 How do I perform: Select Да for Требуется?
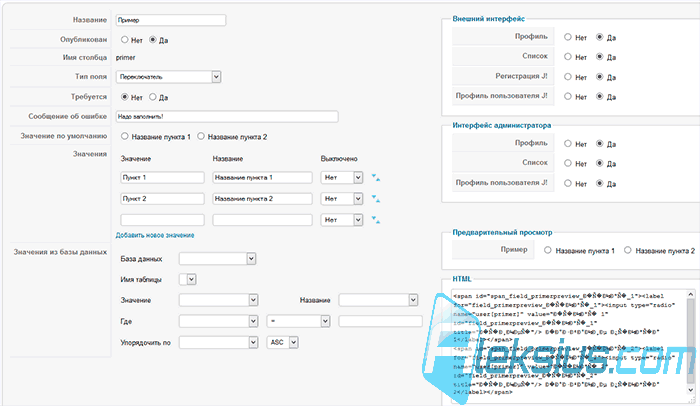point(153,96)
